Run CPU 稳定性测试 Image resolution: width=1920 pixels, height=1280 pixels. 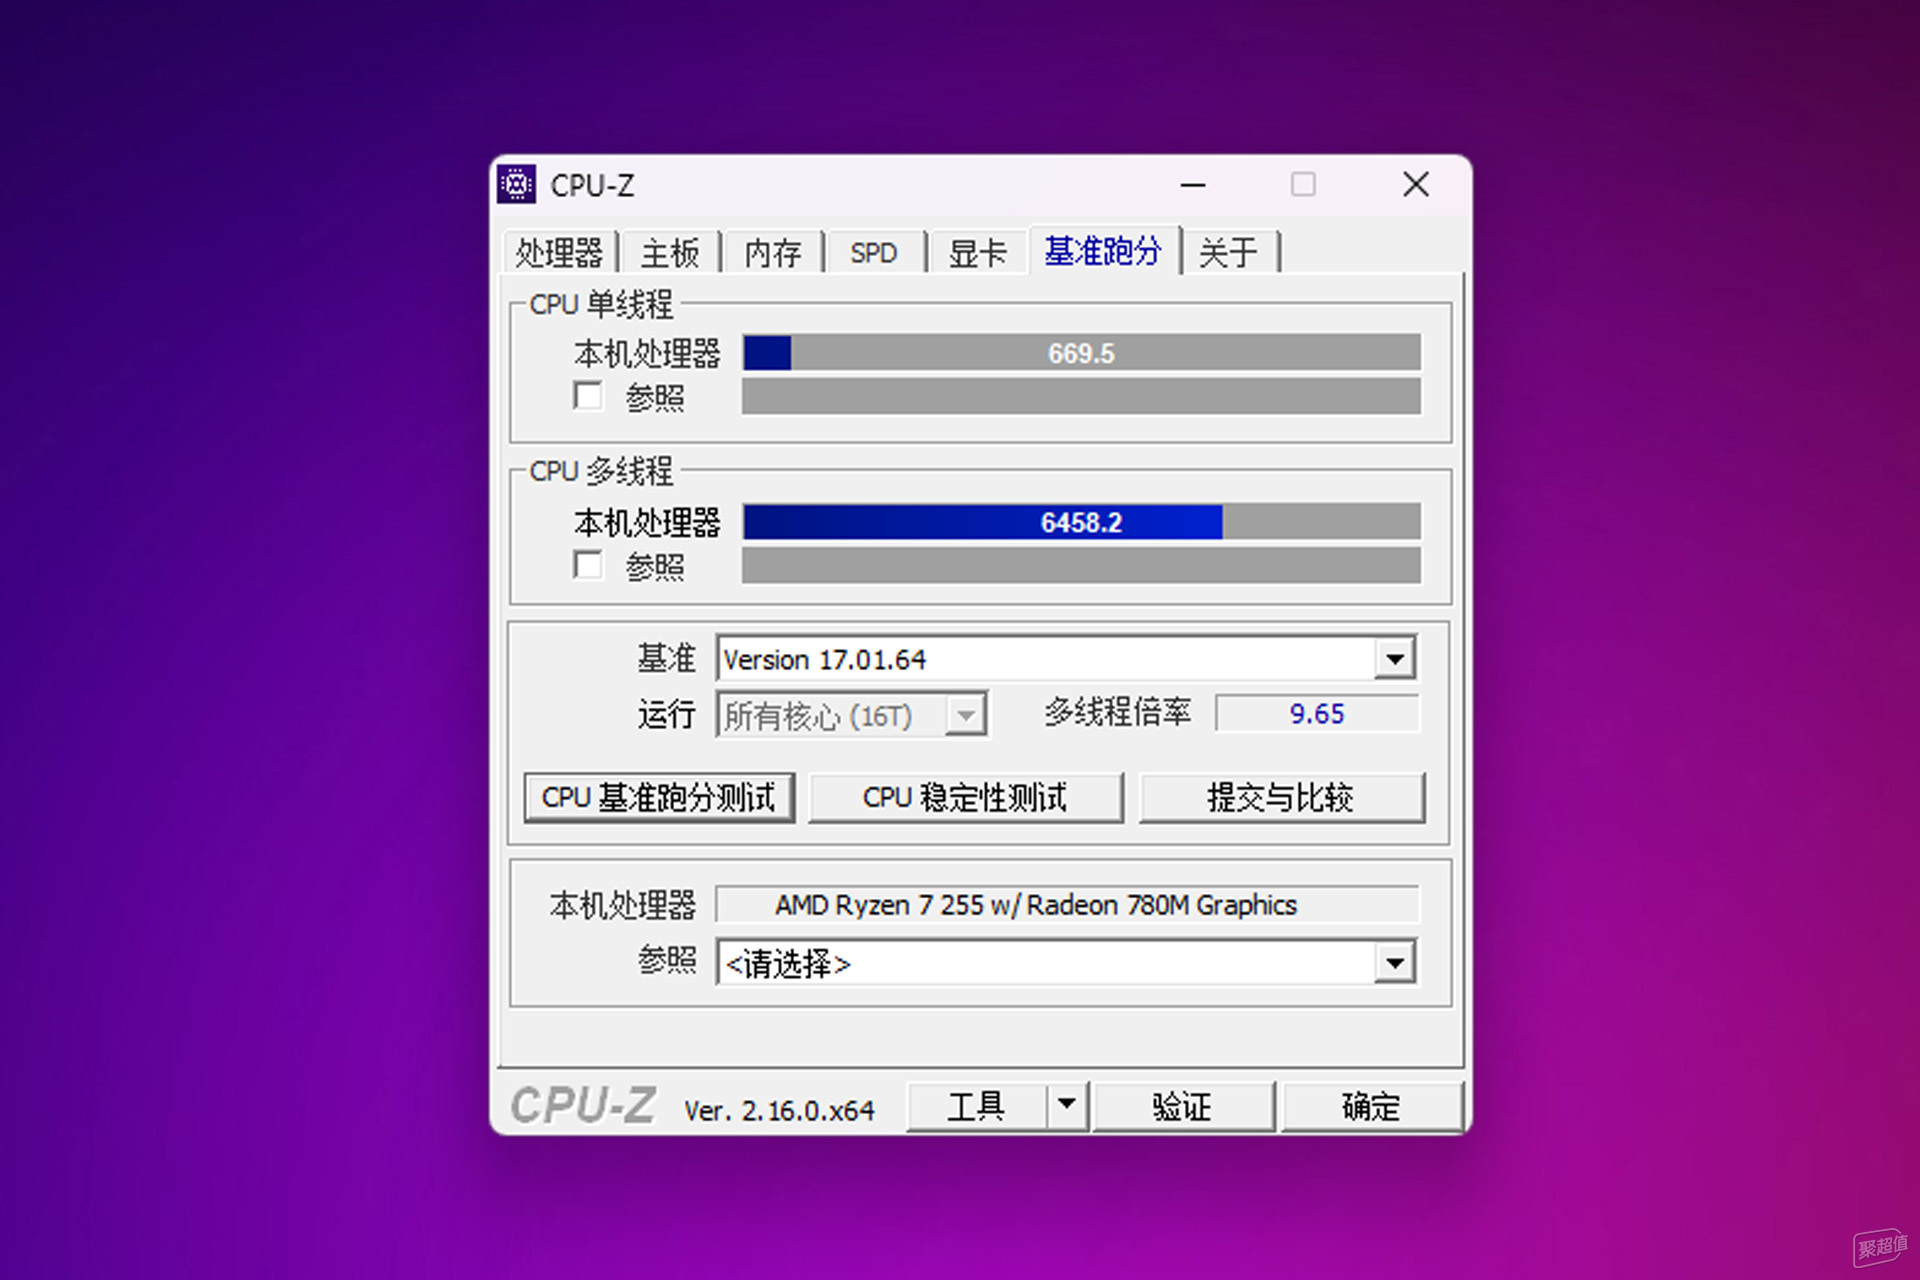coord(965,798)
